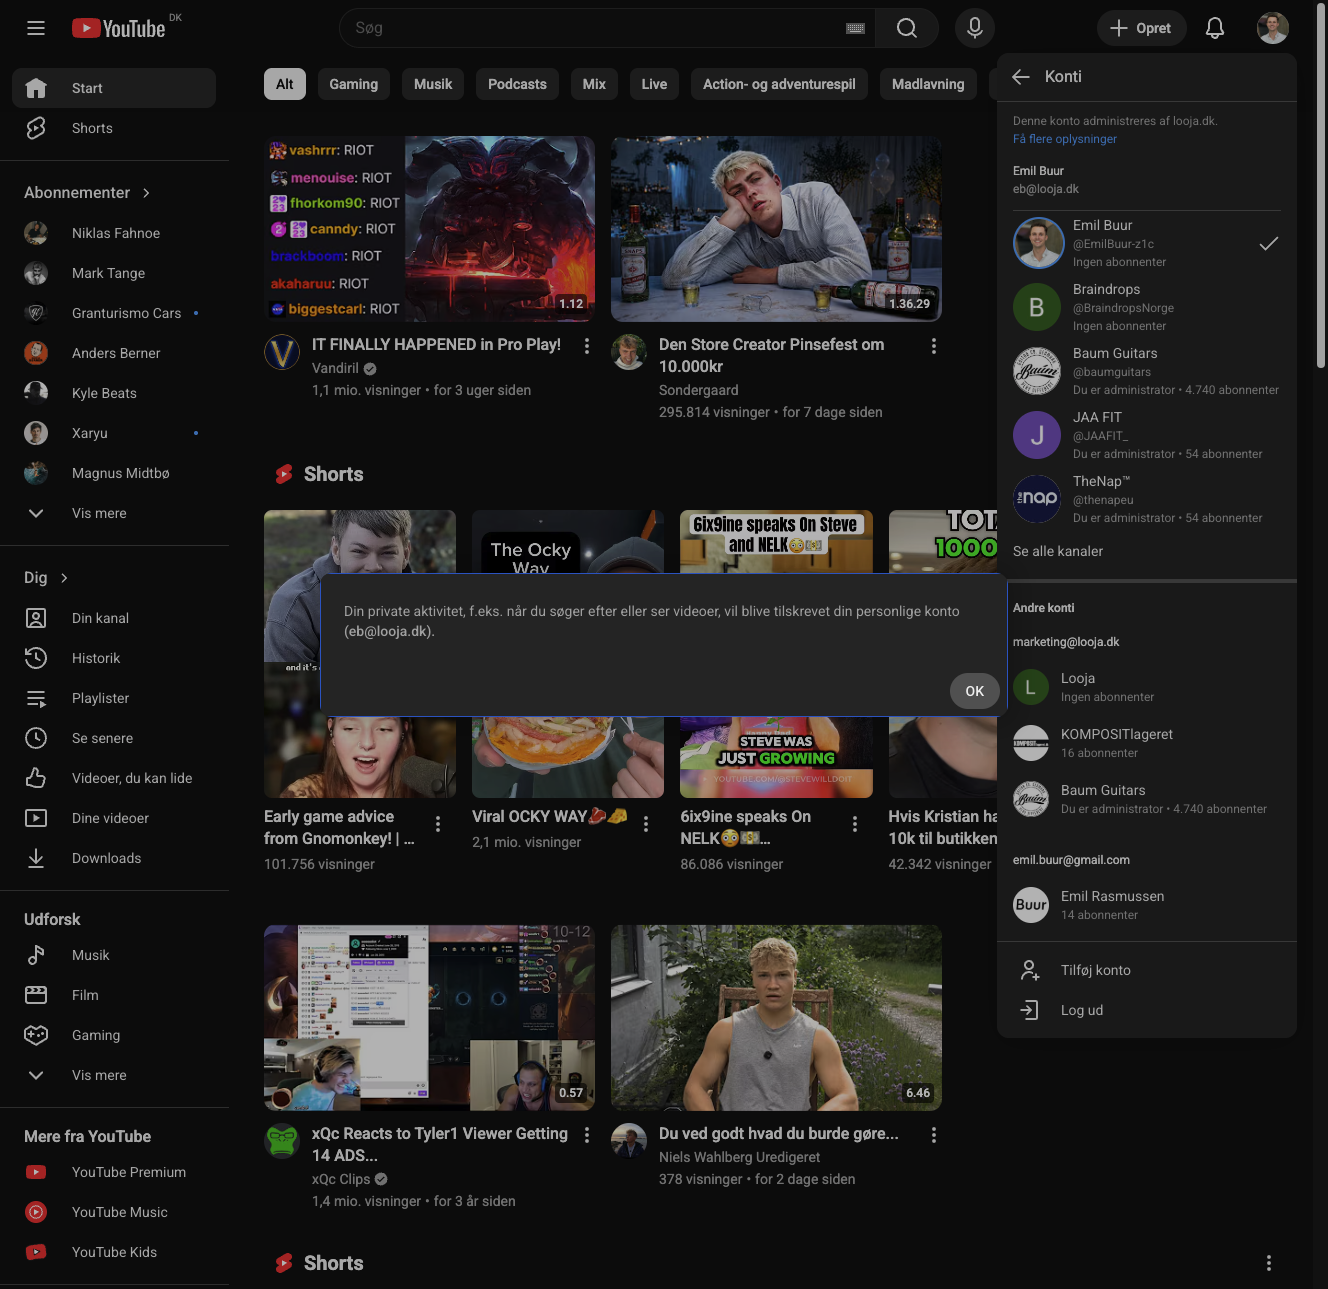Viewport: 1328px width, 1289px height.
Task: Select the Alt filter chip
Action: [285, 84]
